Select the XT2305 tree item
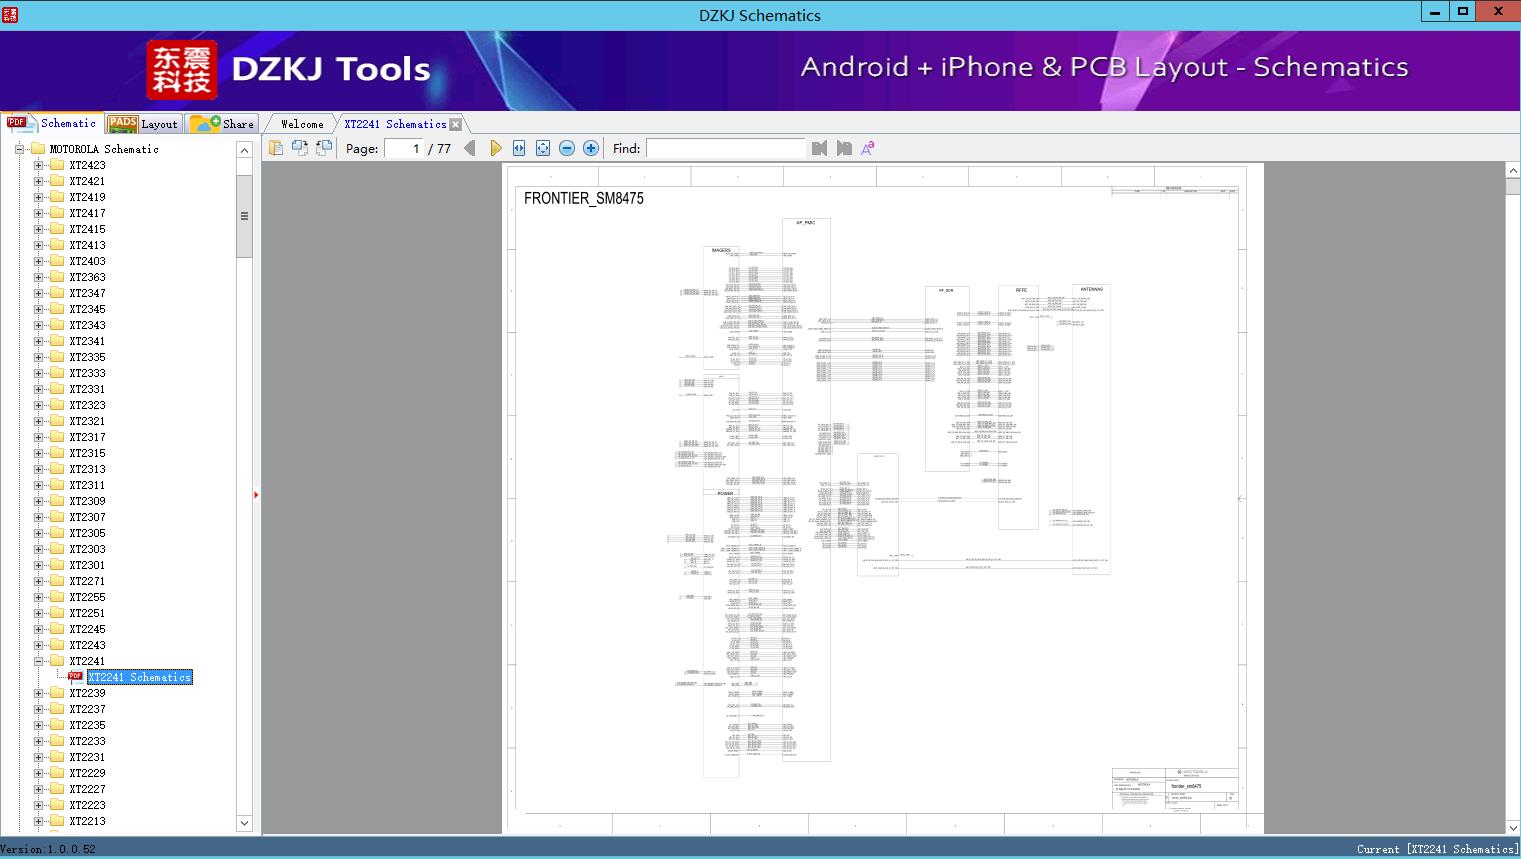Viewport: 1521px width, 859px height. click(87, 533)
